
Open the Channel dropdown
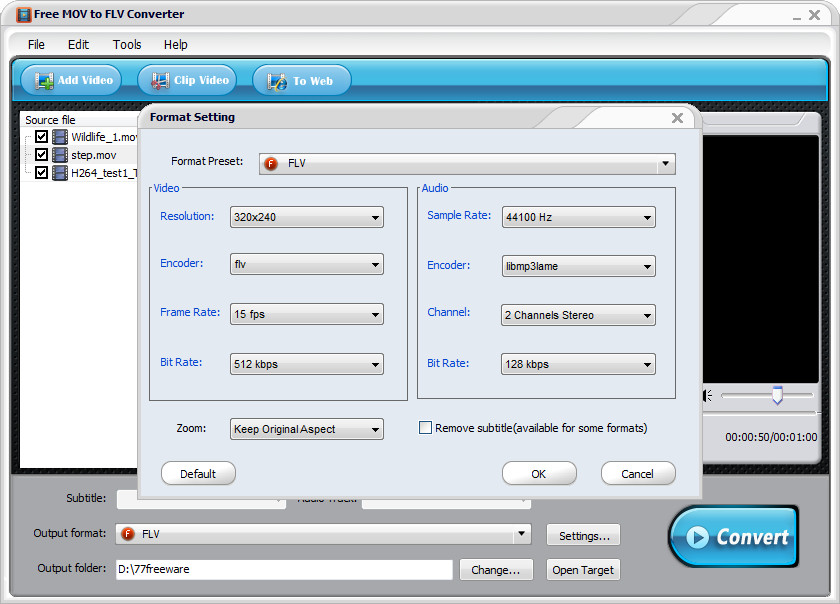[x=579, y=315]
